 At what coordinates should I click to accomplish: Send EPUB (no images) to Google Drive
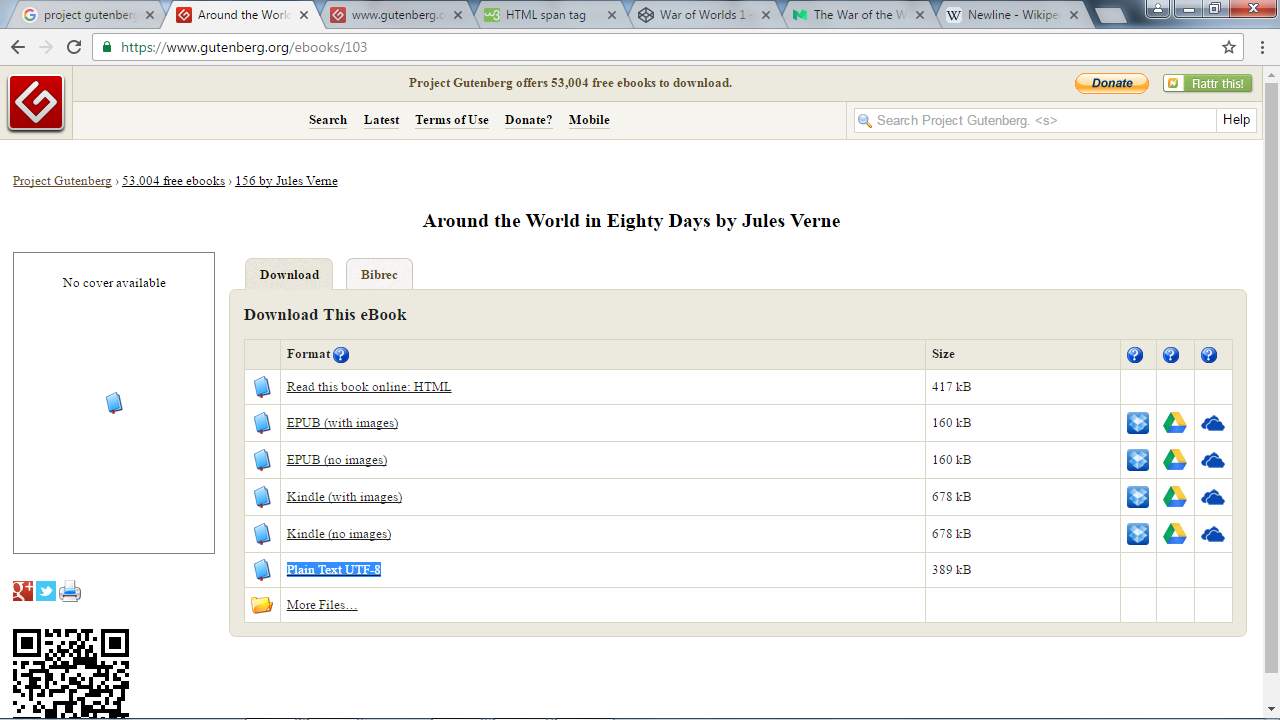pos(1175,460)
